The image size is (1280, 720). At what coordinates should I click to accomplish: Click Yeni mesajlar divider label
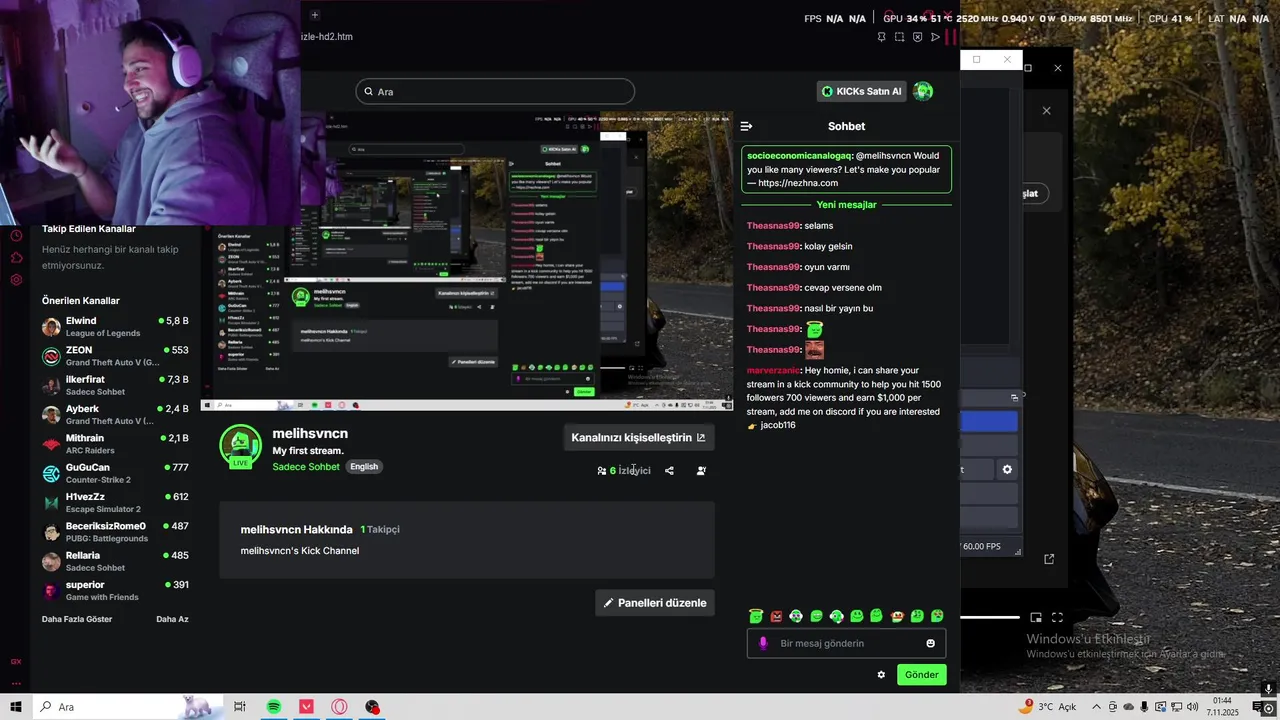(846, 205)
